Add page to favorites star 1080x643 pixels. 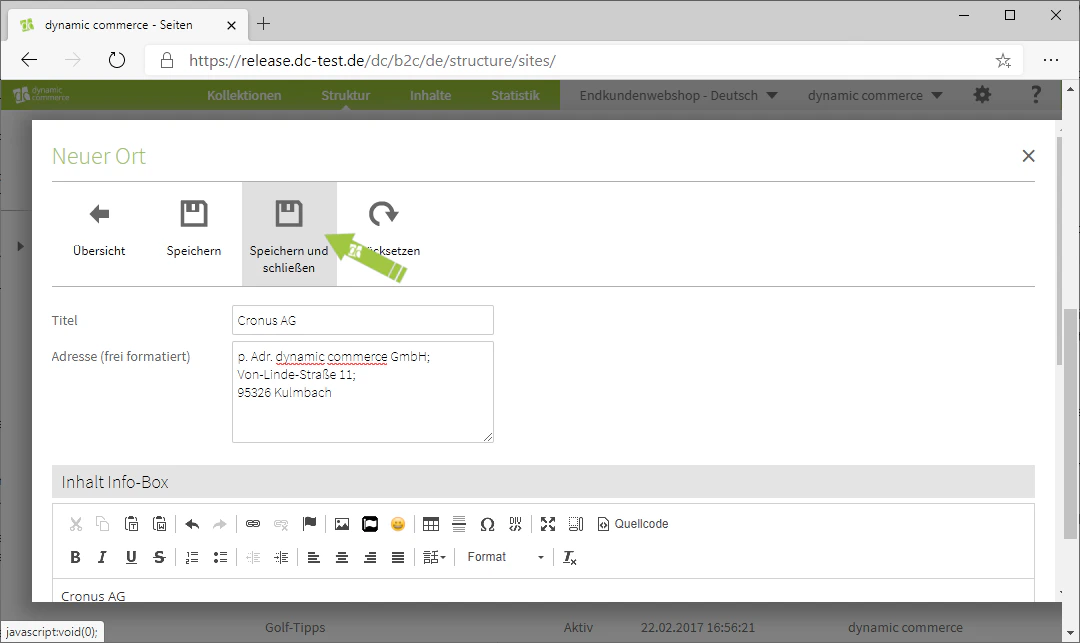(x=1003, y=61)
